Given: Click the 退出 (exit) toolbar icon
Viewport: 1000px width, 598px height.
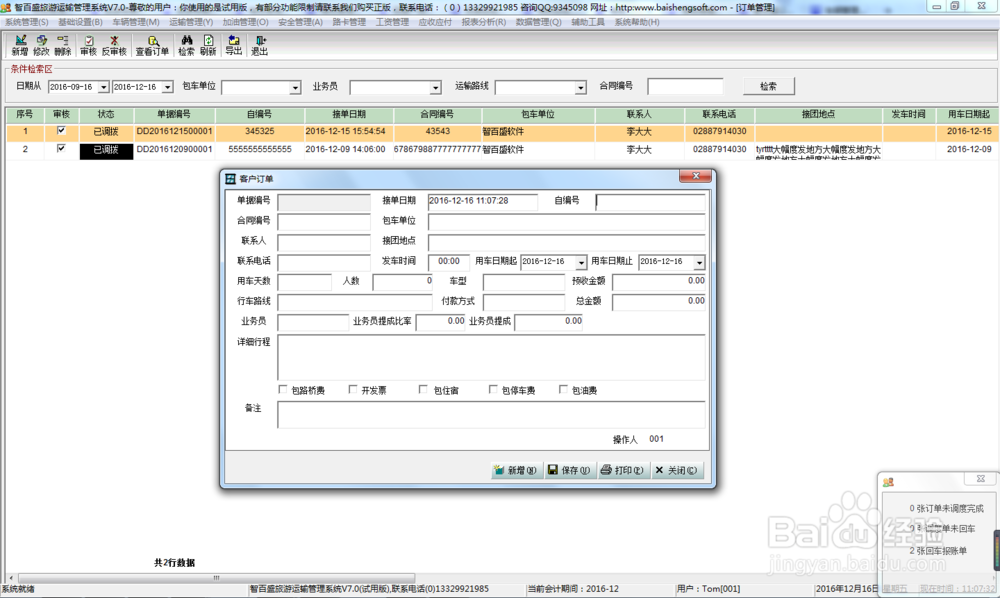Looking at the screenshot, I should (260, 46).
